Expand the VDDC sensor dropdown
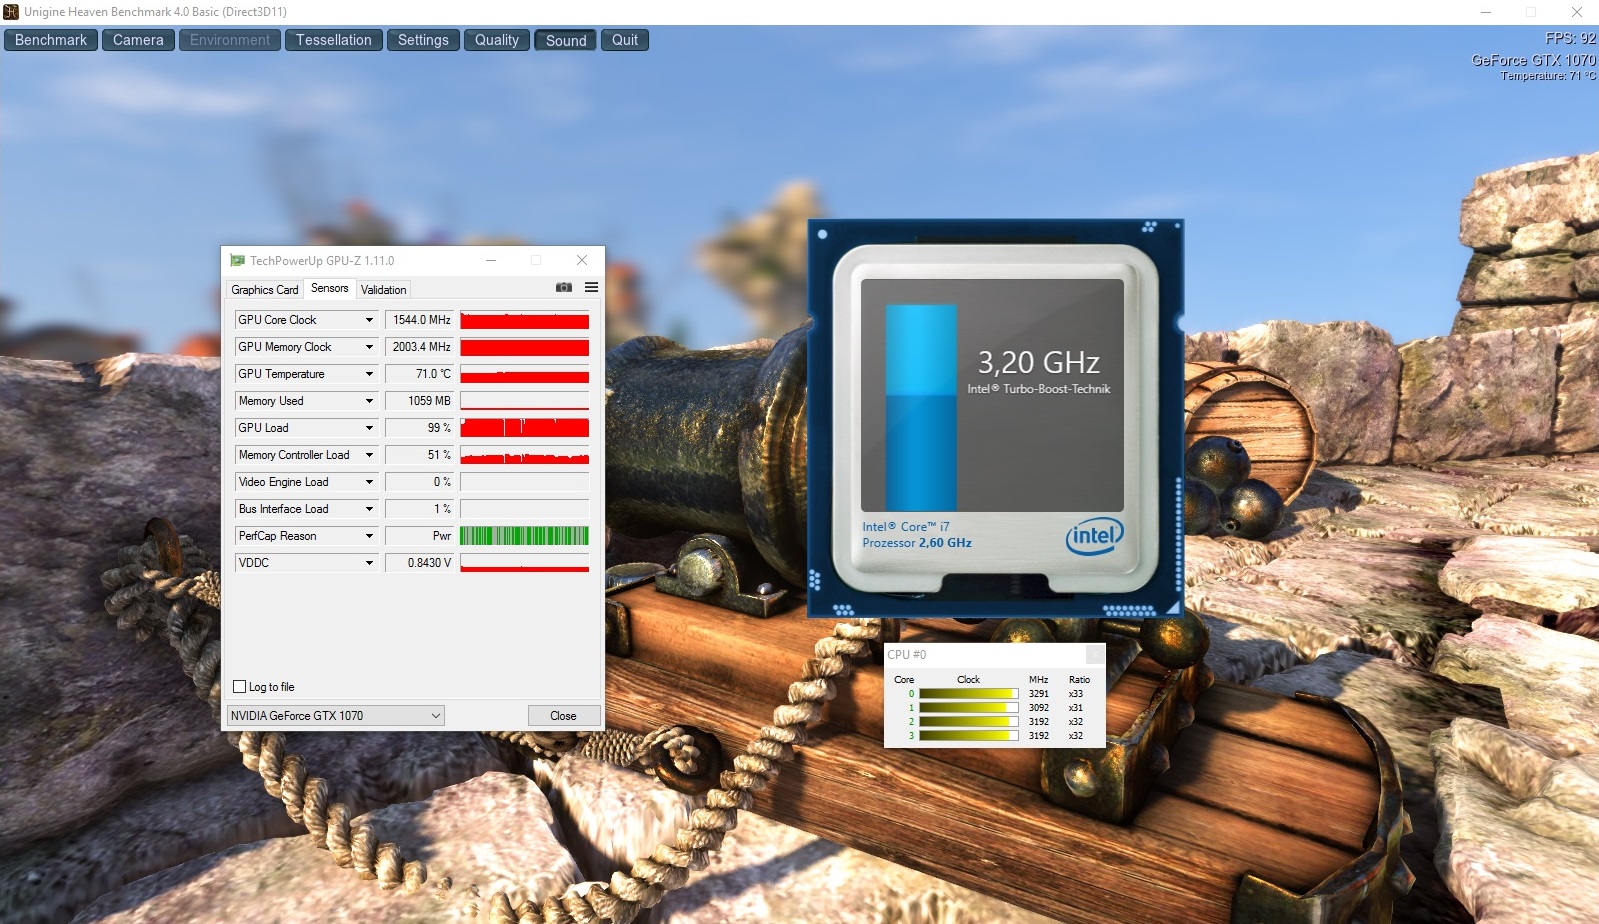The height and width of the screenshot is (924, 1599). pyautogui.click(x=369, y=563)
